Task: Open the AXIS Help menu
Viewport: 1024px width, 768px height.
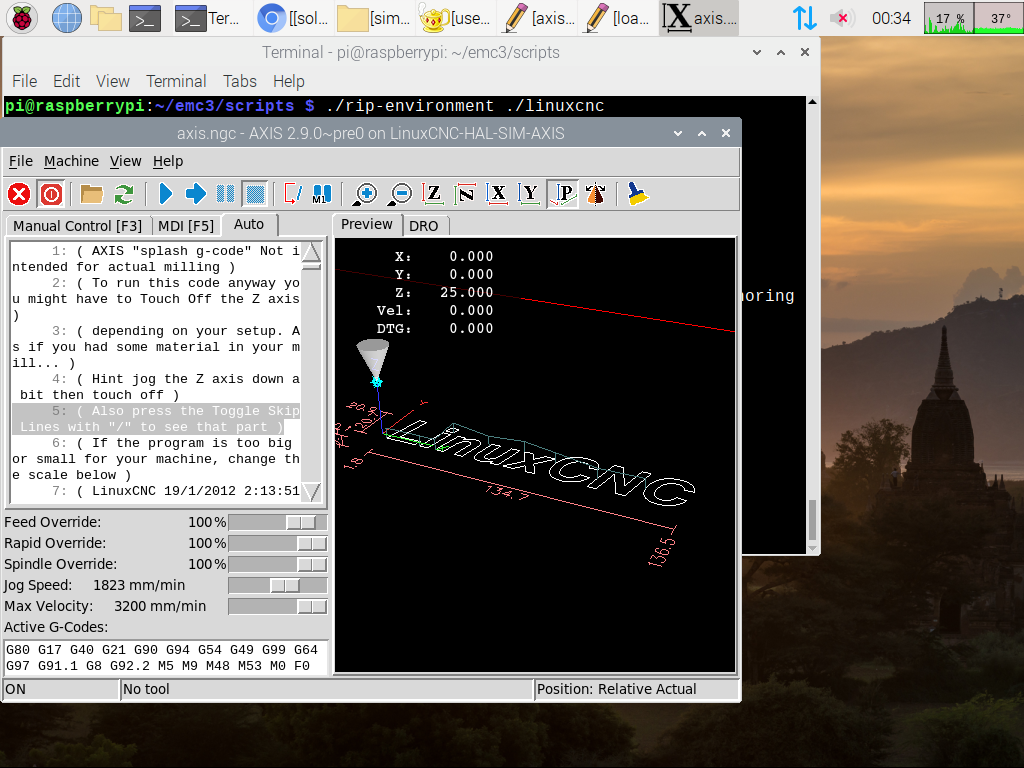Action: pyautogui.click(x=168, y=161)
